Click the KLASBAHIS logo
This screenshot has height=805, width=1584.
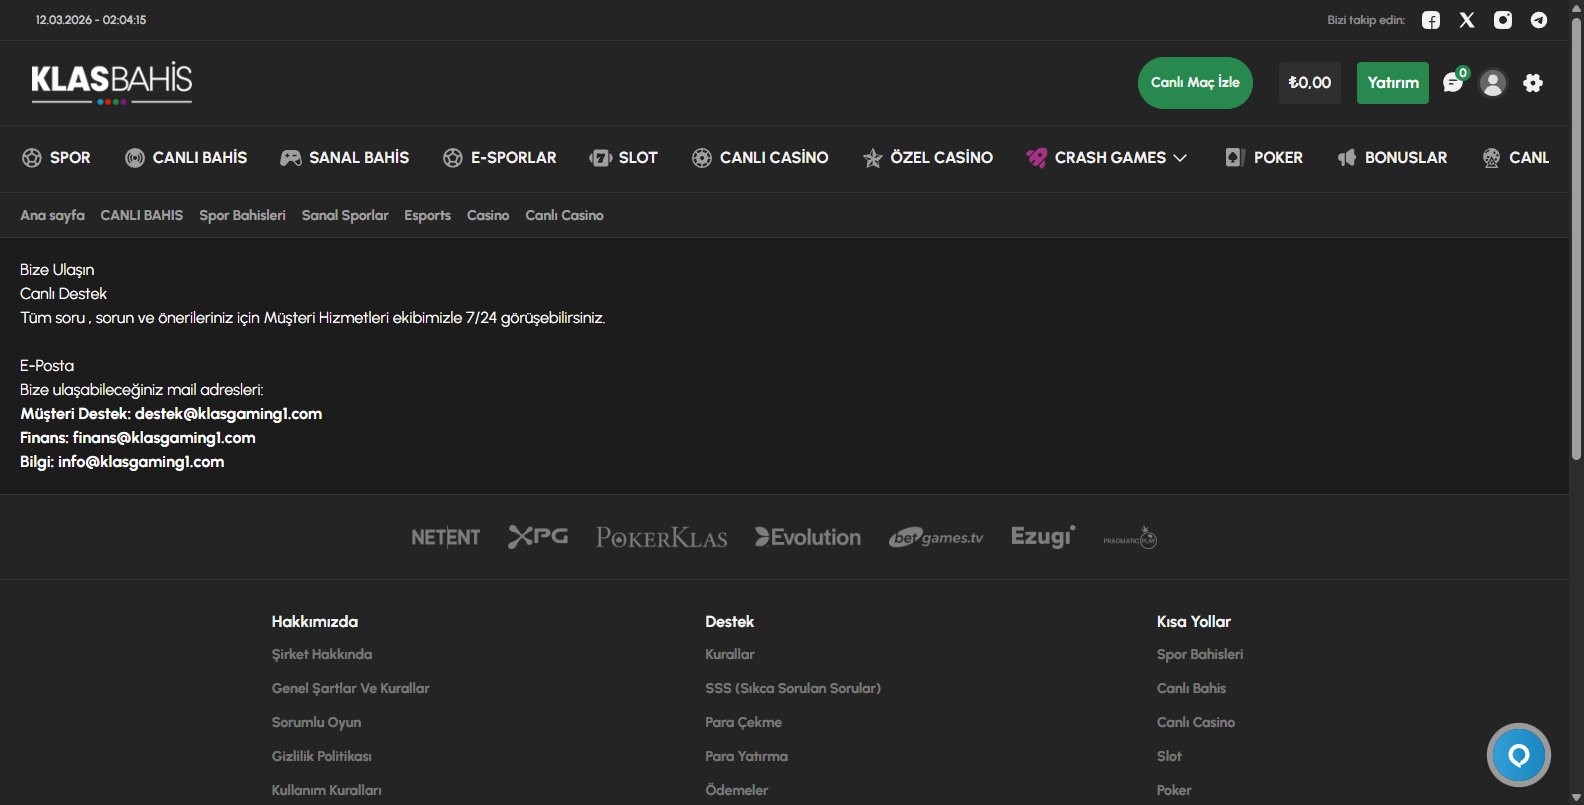tap(112, 82)
